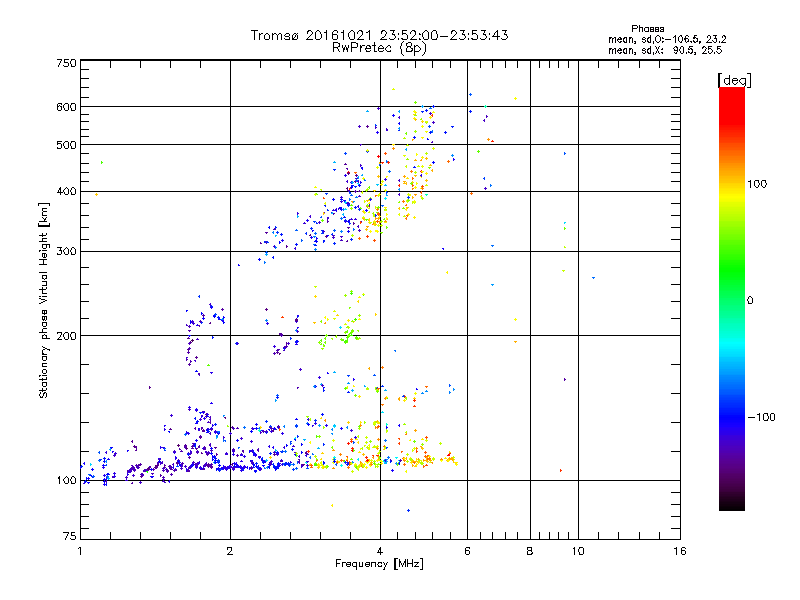Viewport: 800px width, 600px height.
Task: Click the x-axis tick label '6'
Action: 467,551
